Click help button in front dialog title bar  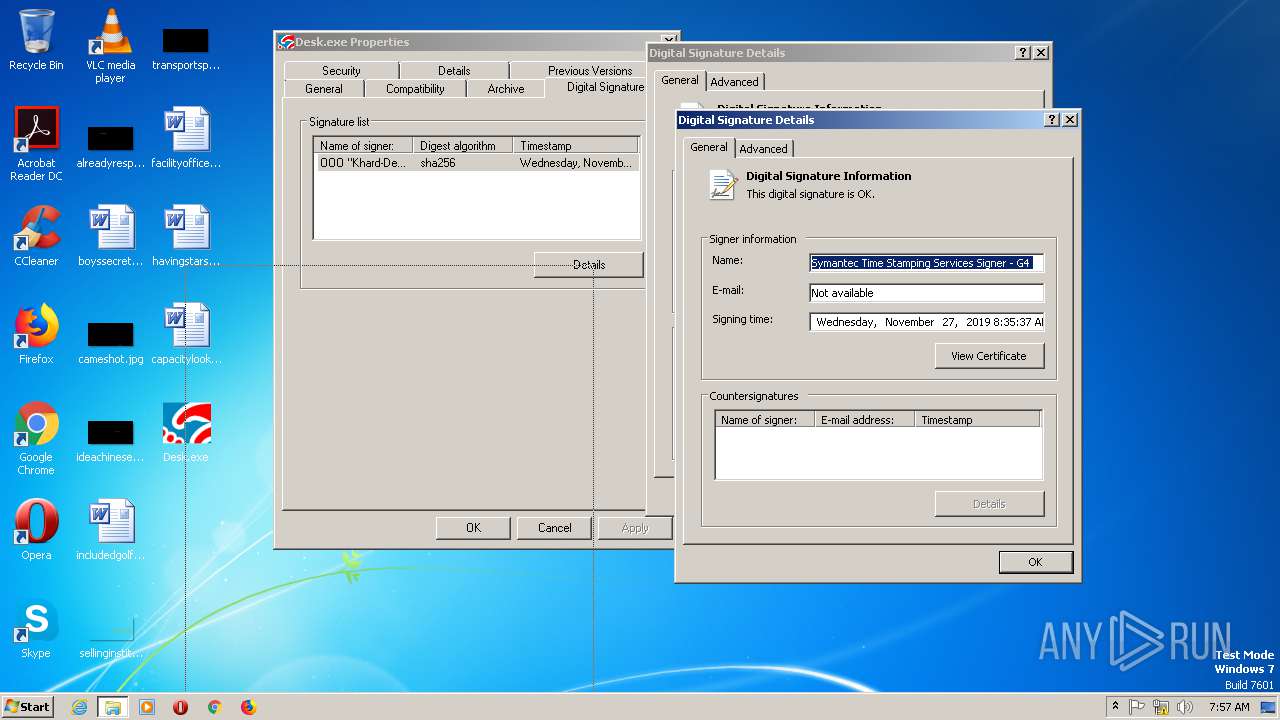pyautogui.click(x=1051, y=119)
